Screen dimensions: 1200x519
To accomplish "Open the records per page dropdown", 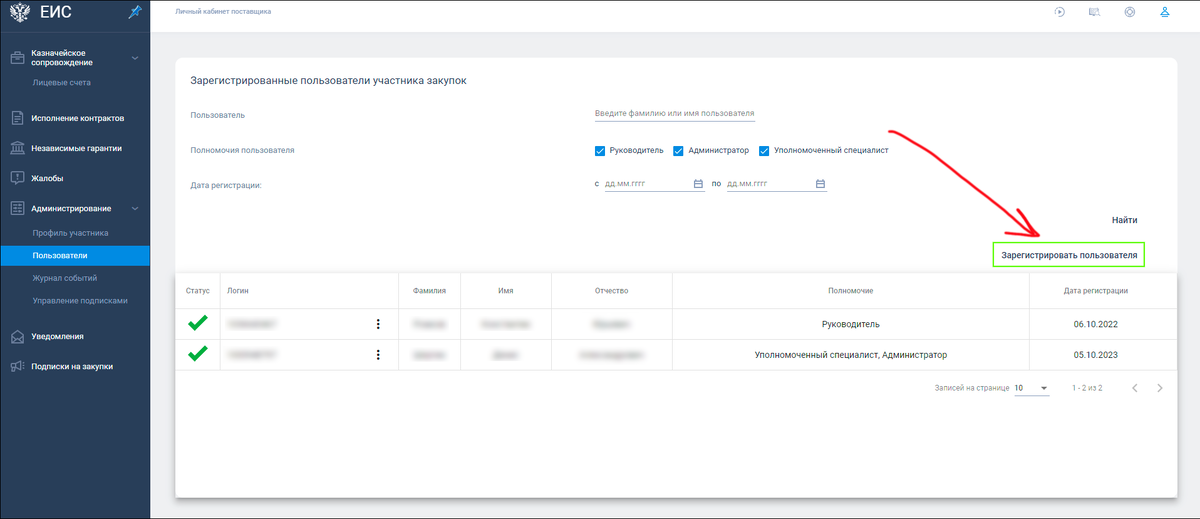I will 1031,387.
